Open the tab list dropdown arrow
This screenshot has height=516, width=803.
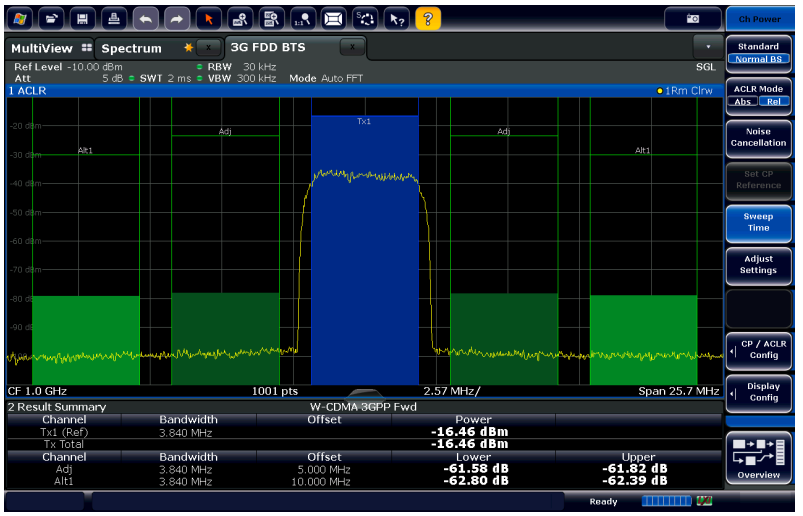[708, 47]
